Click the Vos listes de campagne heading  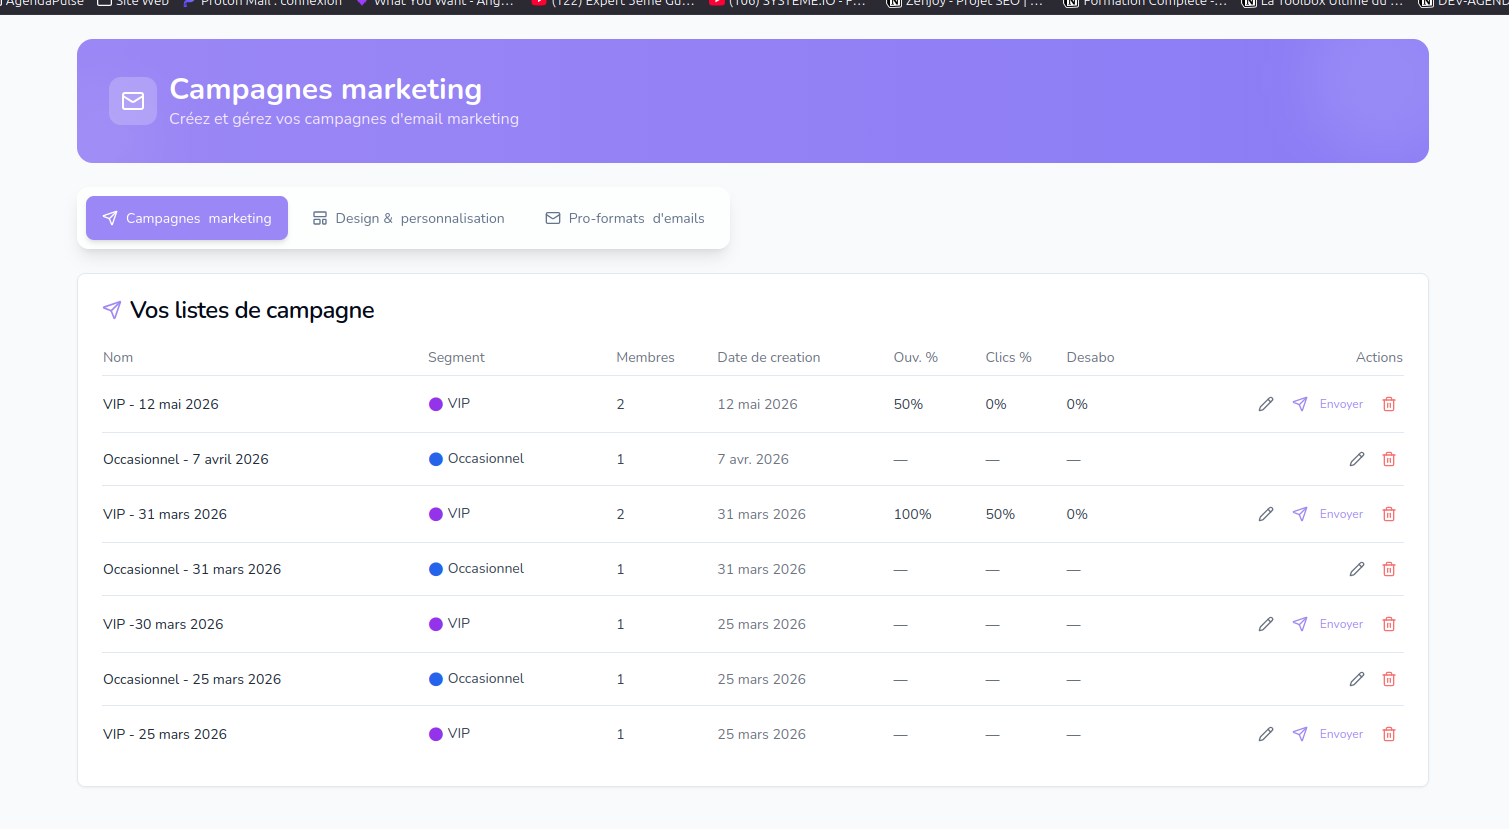click(x=252, y=310)
